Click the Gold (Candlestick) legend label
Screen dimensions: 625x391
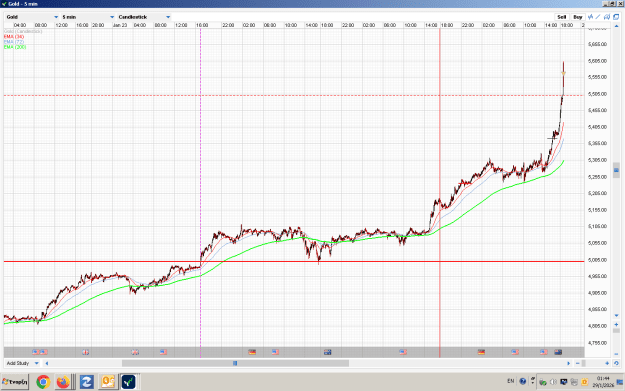point(23,31)
